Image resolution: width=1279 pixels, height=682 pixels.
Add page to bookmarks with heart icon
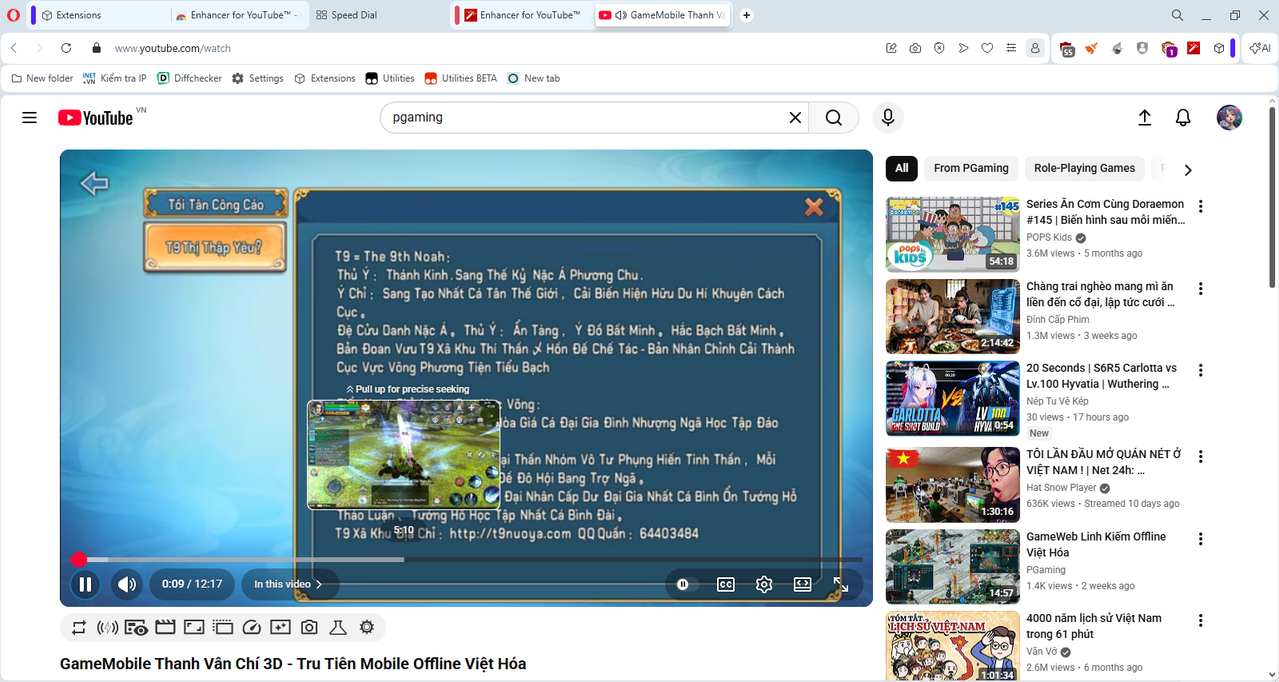[987, 48]
